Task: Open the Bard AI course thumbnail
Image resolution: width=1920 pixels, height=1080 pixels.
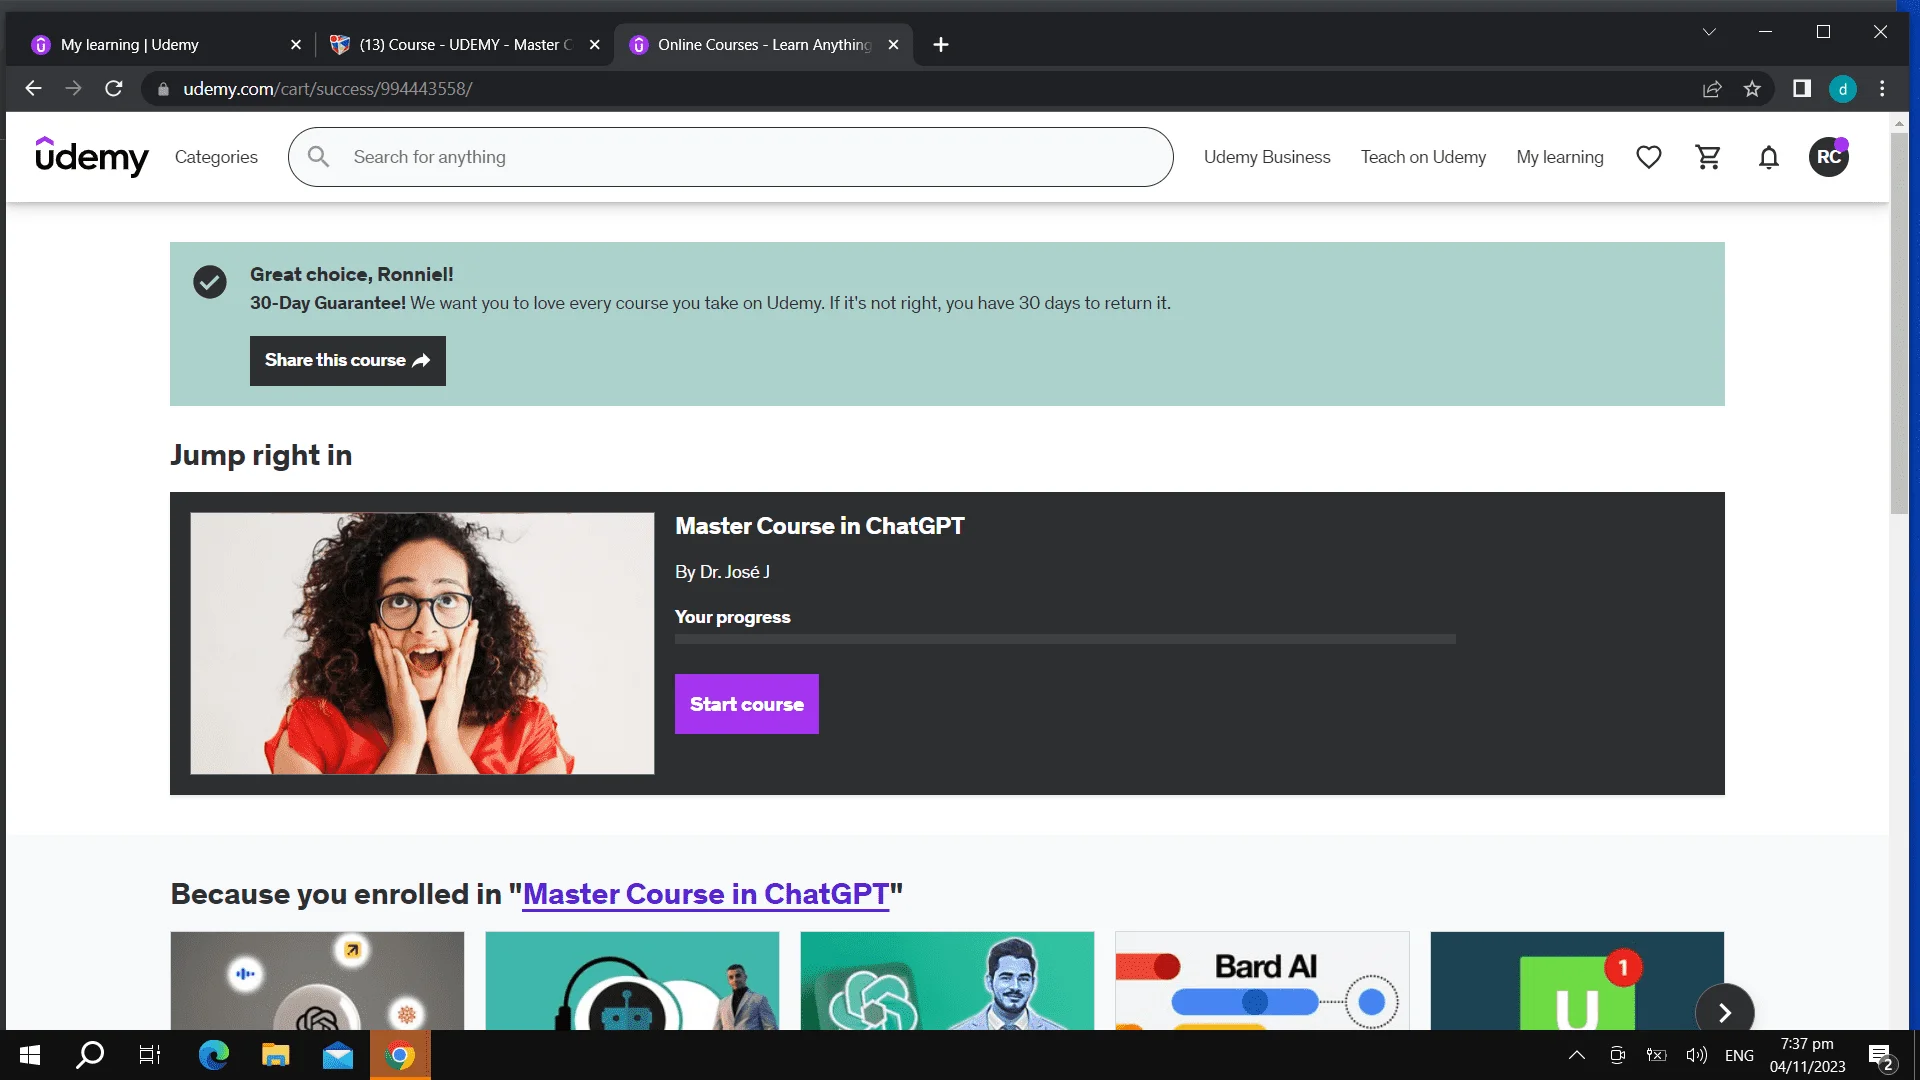Action: coord(1262,981)
